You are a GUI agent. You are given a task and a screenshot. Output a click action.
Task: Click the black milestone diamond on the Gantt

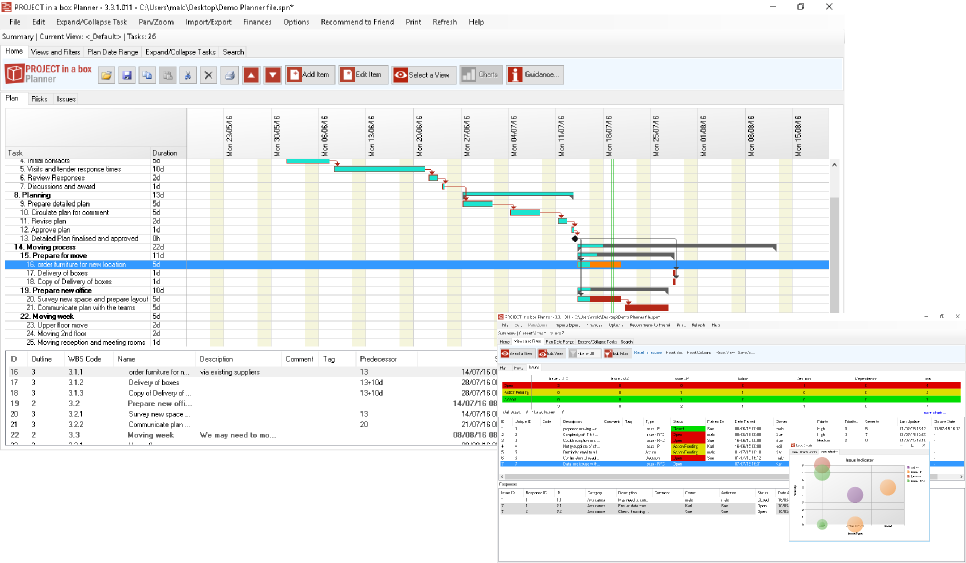(575, 238)
